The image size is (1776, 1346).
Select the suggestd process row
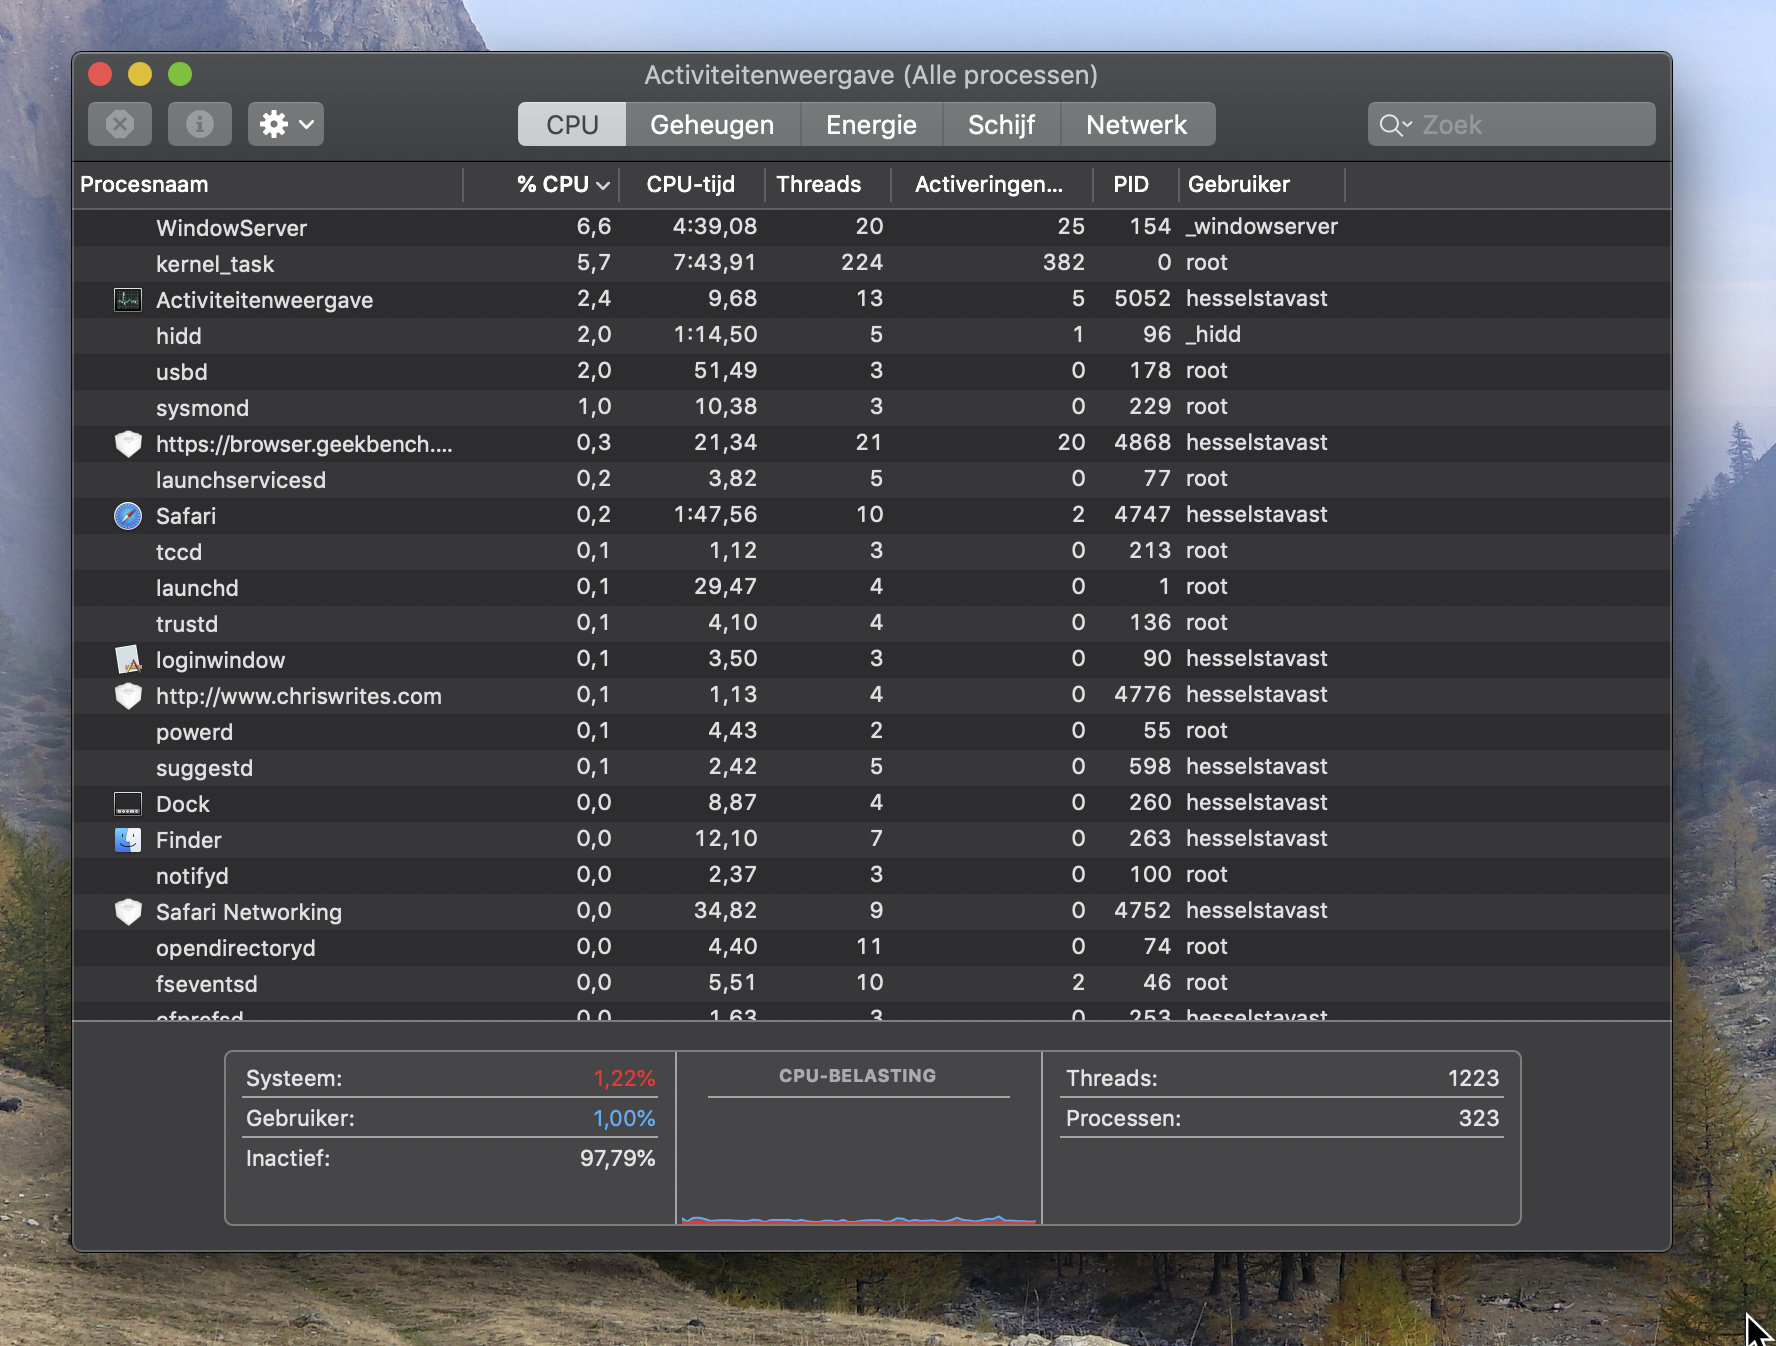[872, 767]
